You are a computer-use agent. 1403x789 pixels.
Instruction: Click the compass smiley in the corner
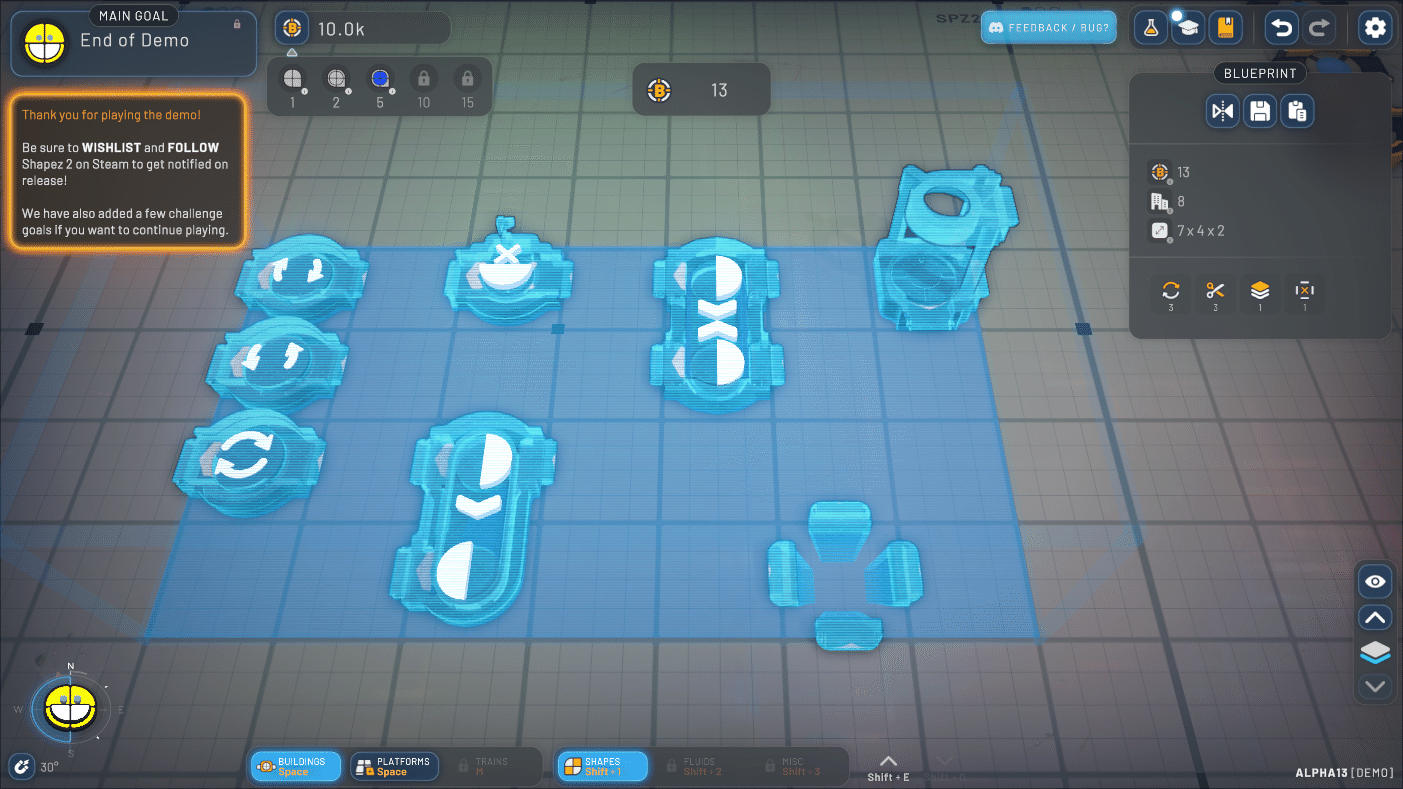(x=70, y=708)
